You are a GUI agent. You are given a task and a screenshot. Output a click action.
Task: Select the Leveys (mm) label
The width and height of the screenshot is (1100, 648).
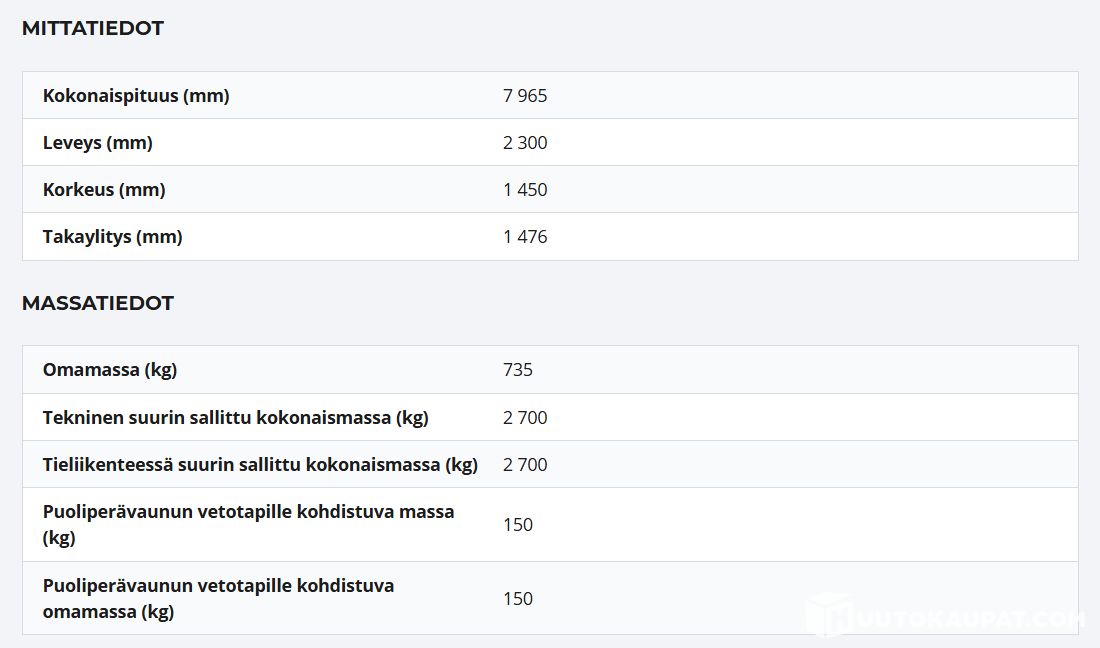98,143
